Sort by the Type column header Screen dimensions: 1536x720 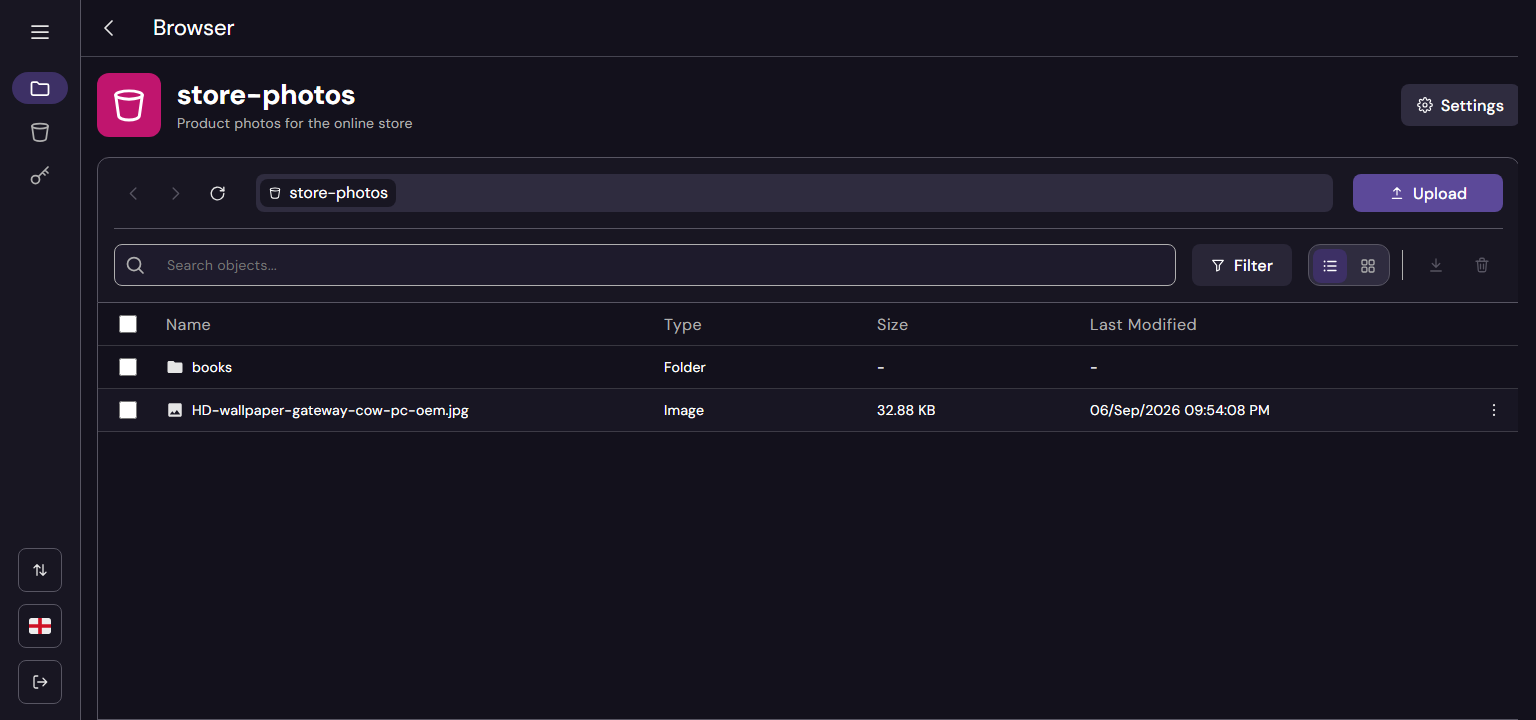tap(683, 324)
